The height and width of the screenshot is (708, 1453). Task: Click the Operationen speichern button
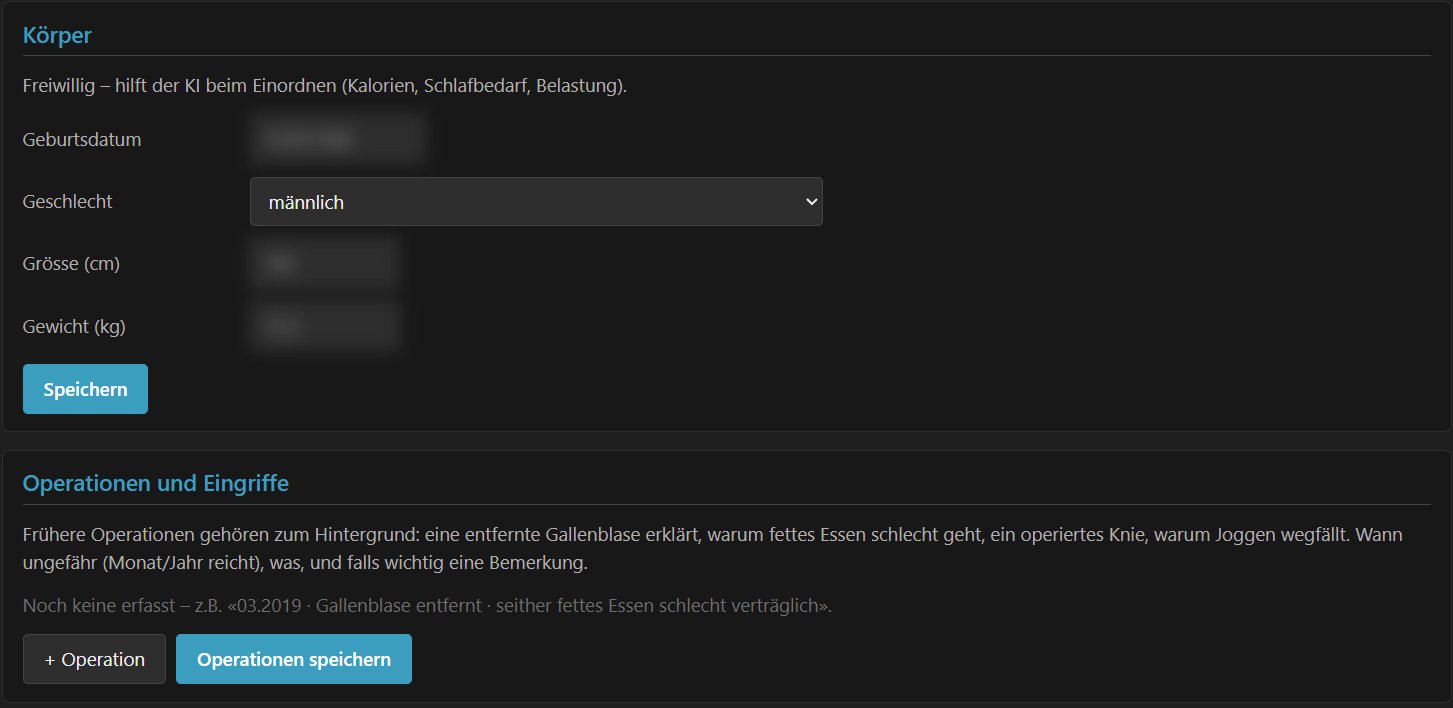tap(294, 659)
